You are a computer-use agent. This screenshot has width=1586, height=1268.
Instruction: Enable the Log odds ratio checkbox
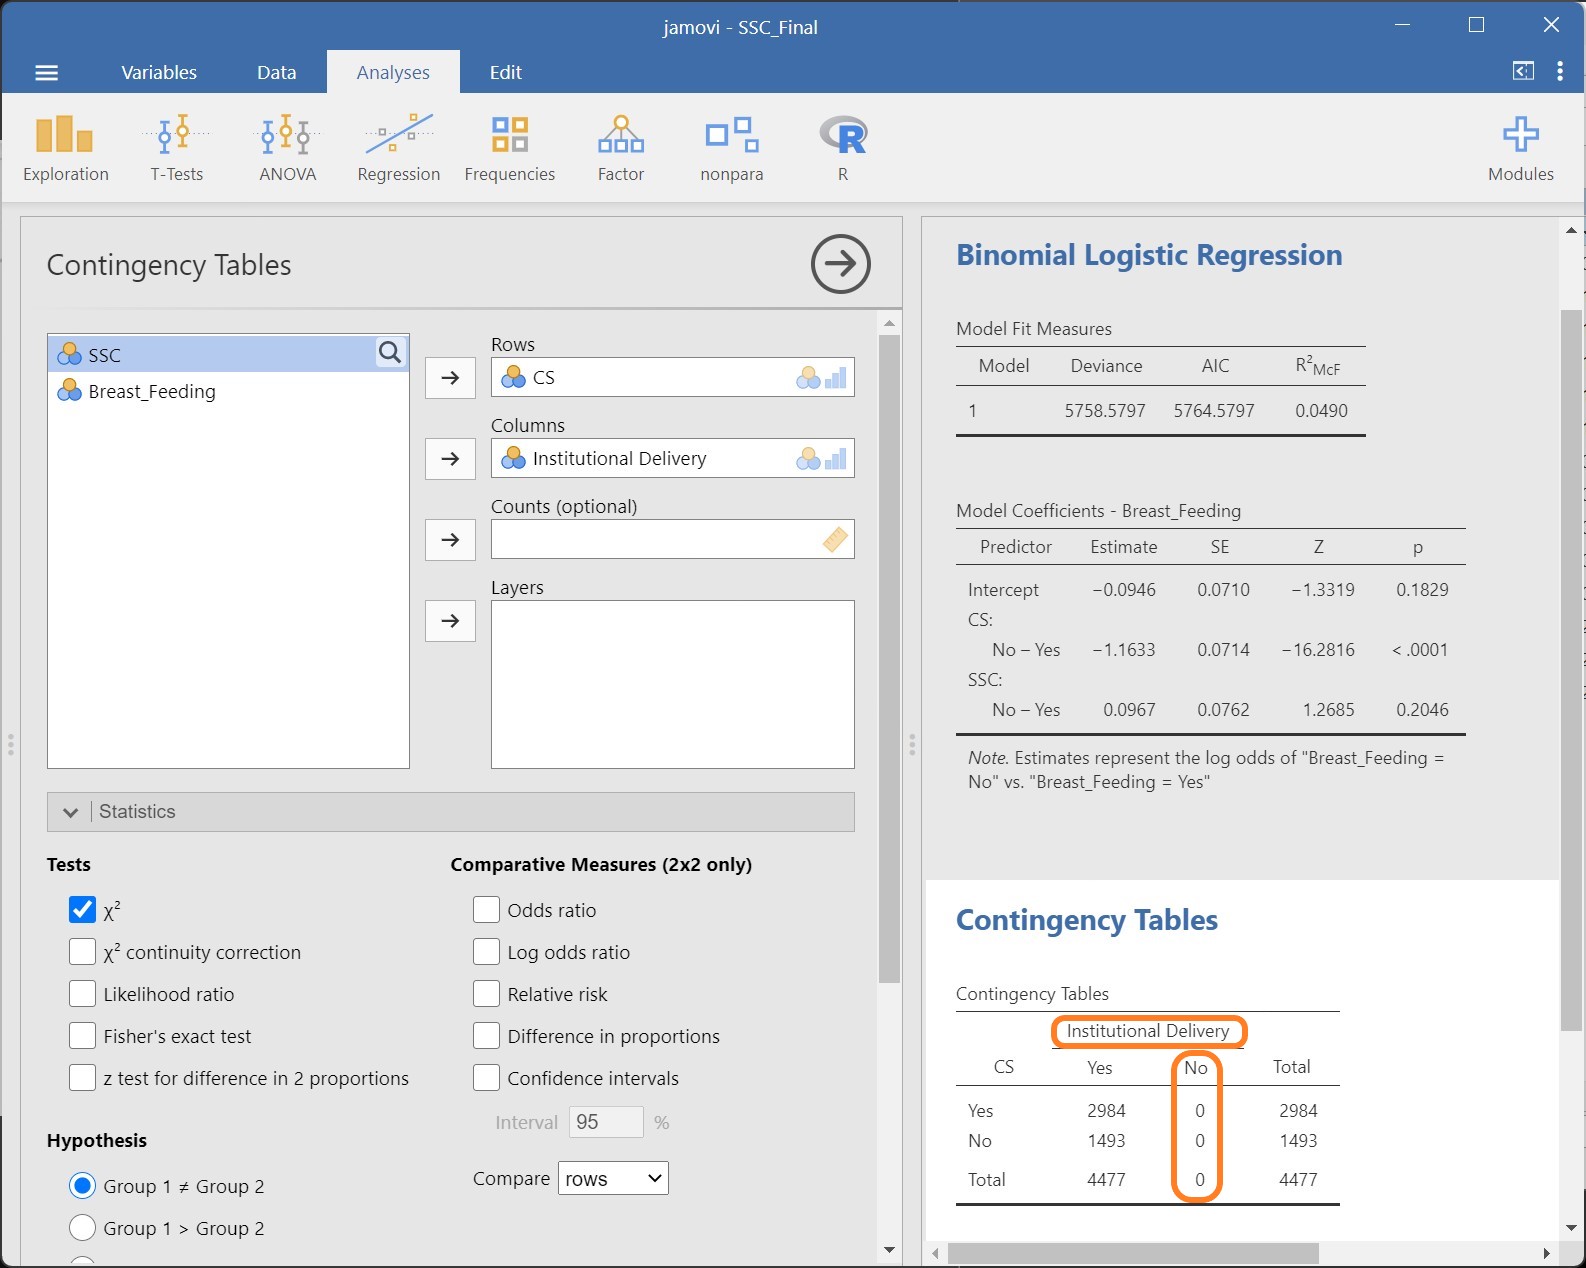point(486,951)
